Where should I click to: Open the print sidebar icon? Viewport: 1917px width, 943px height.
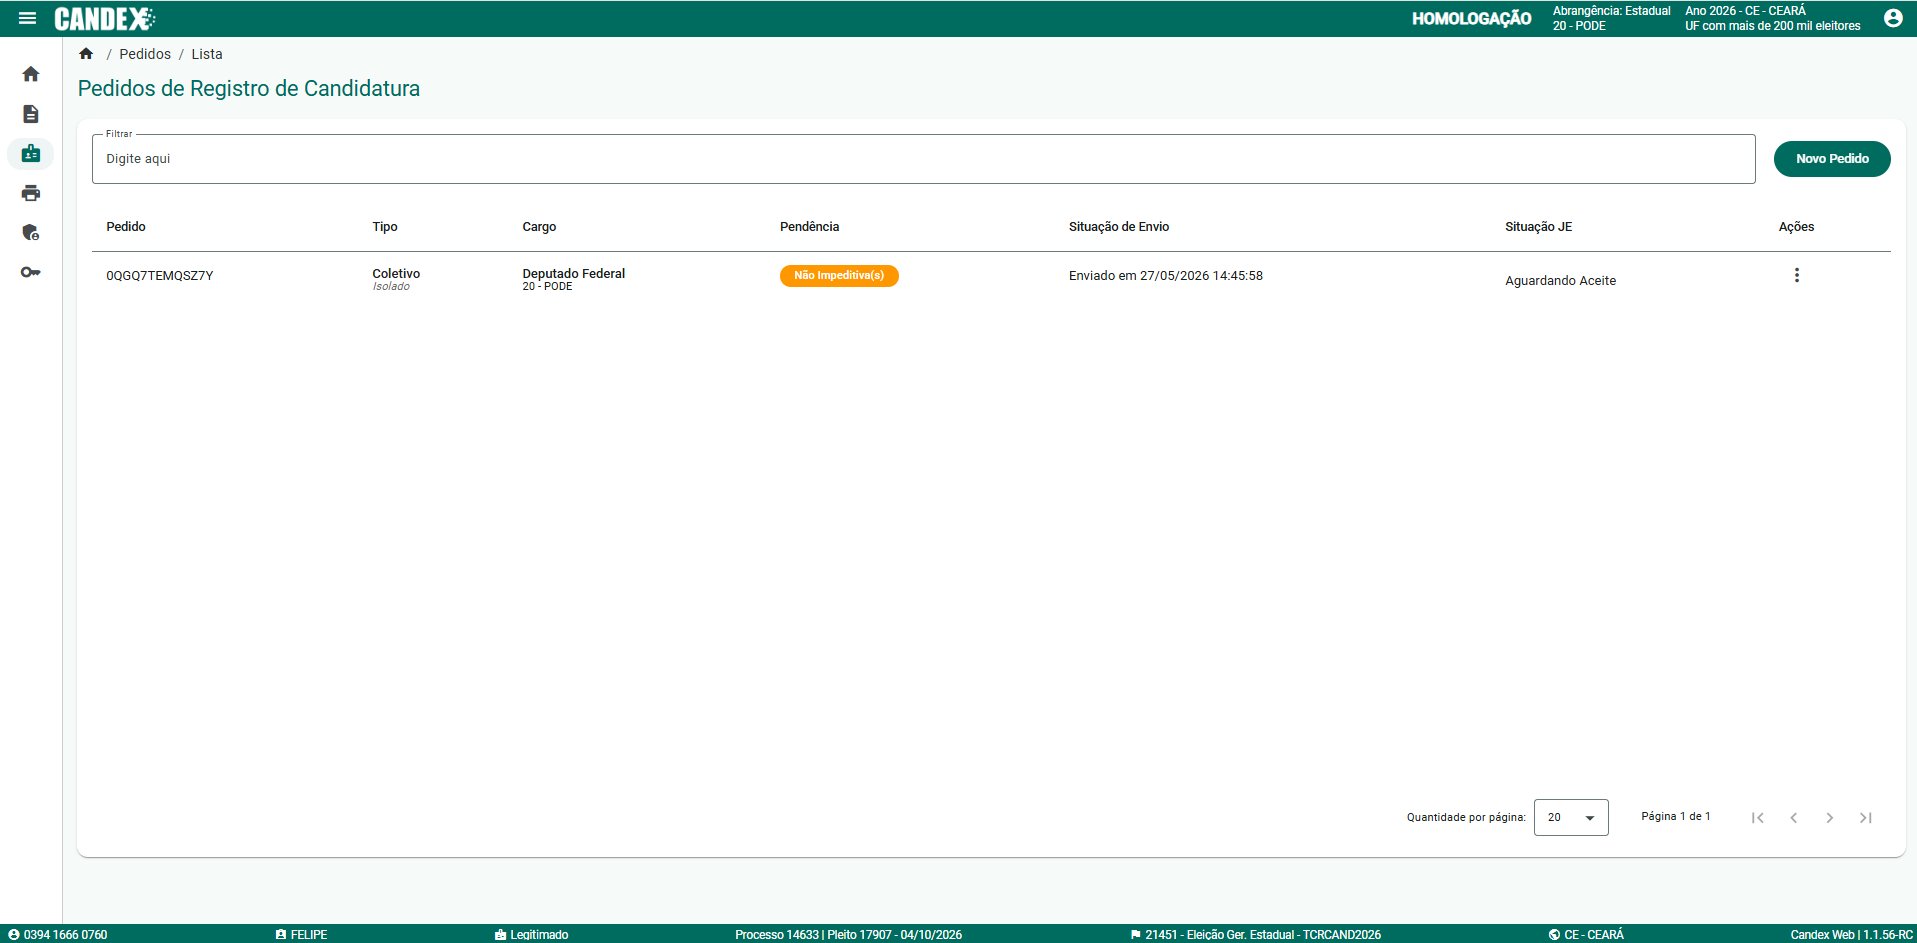click(31, 193)
